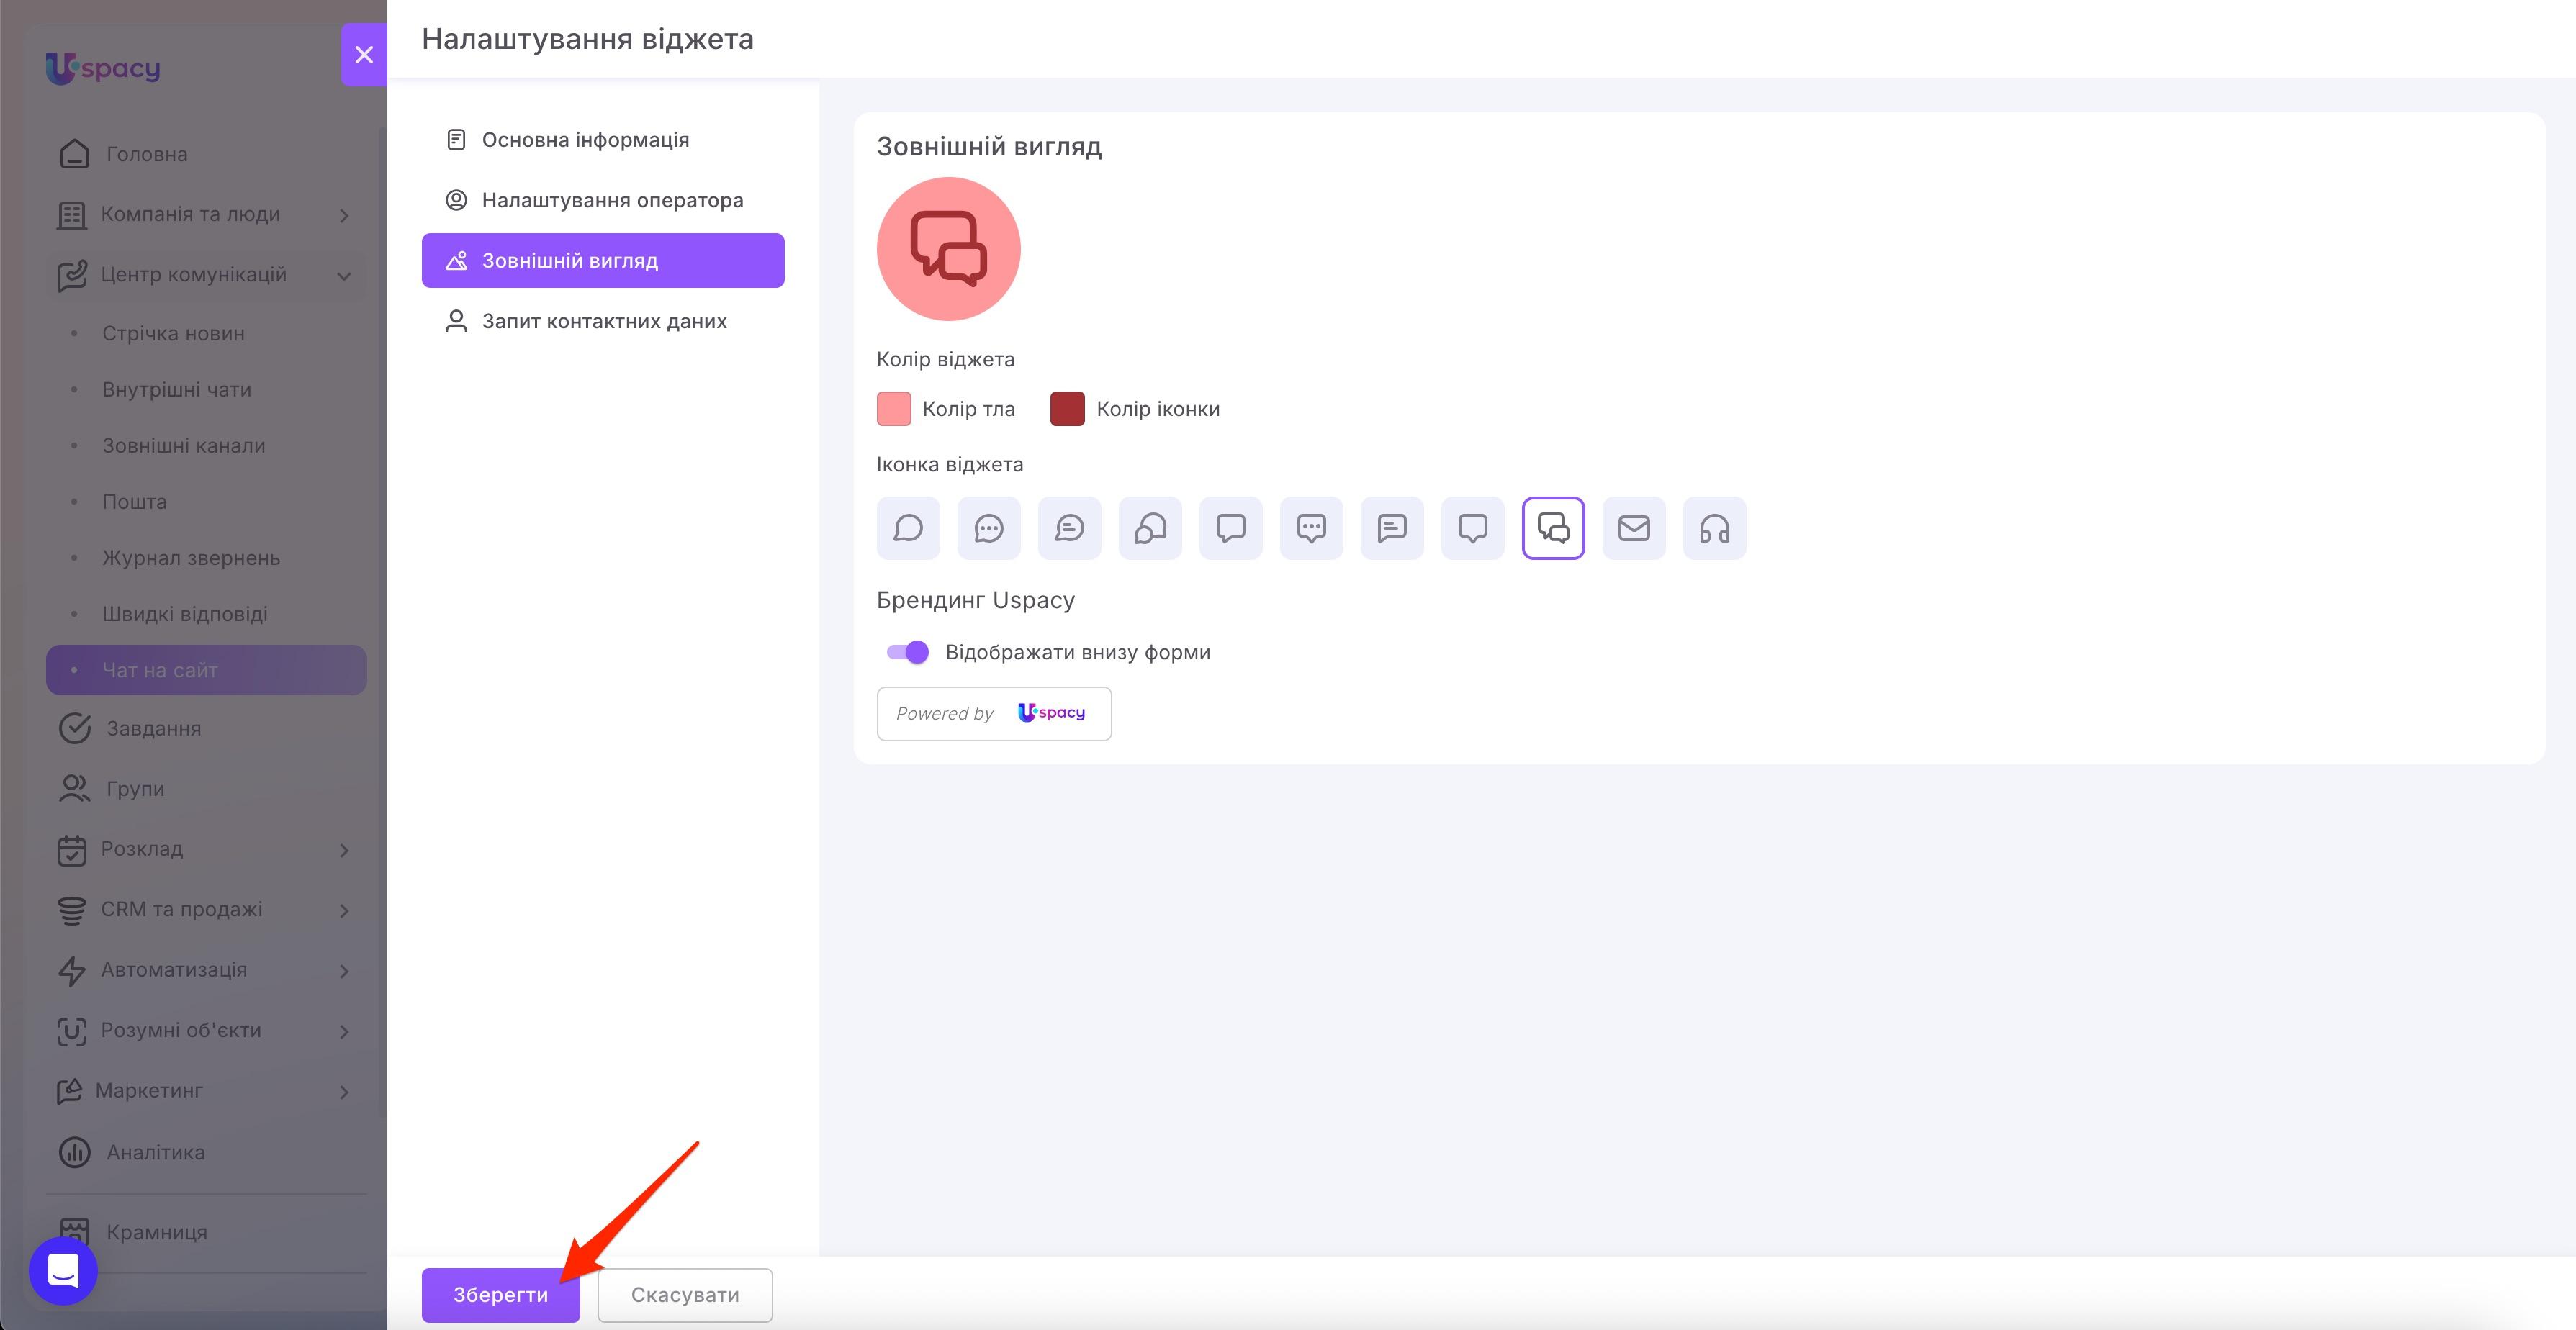Select the headphones widget icon
This screenshot has width=2576, height=1330.
pos(1715,528)
